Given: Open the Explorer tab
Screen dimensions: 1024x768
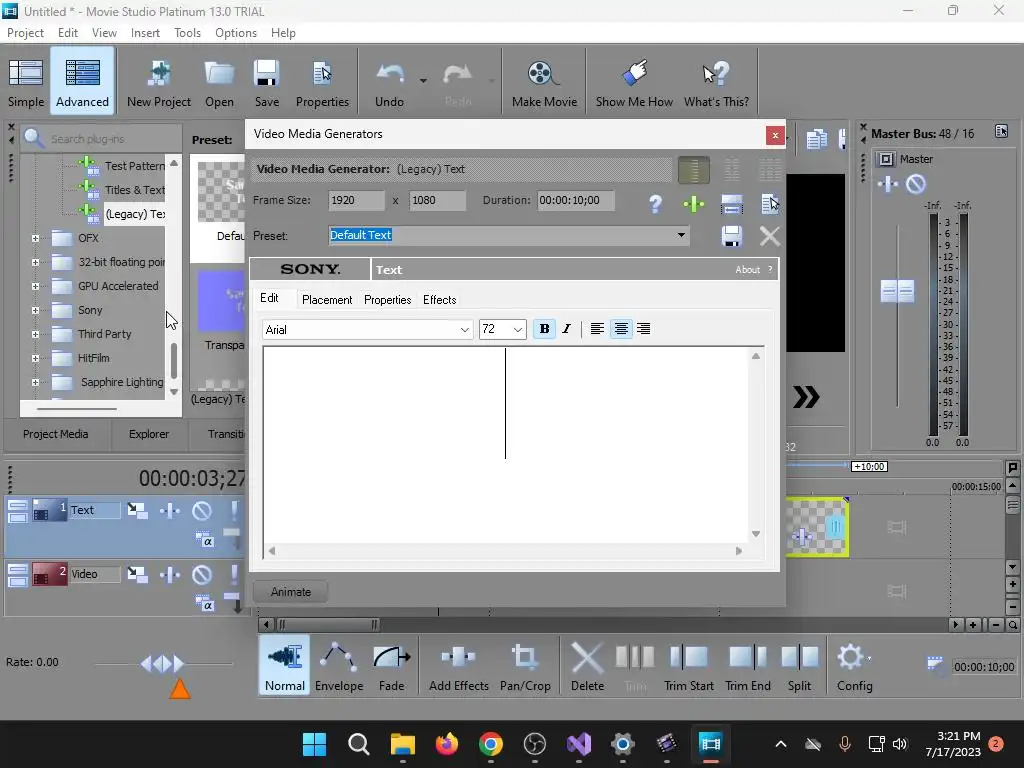Looking at the screenshot, I should (x=149, y=434).
